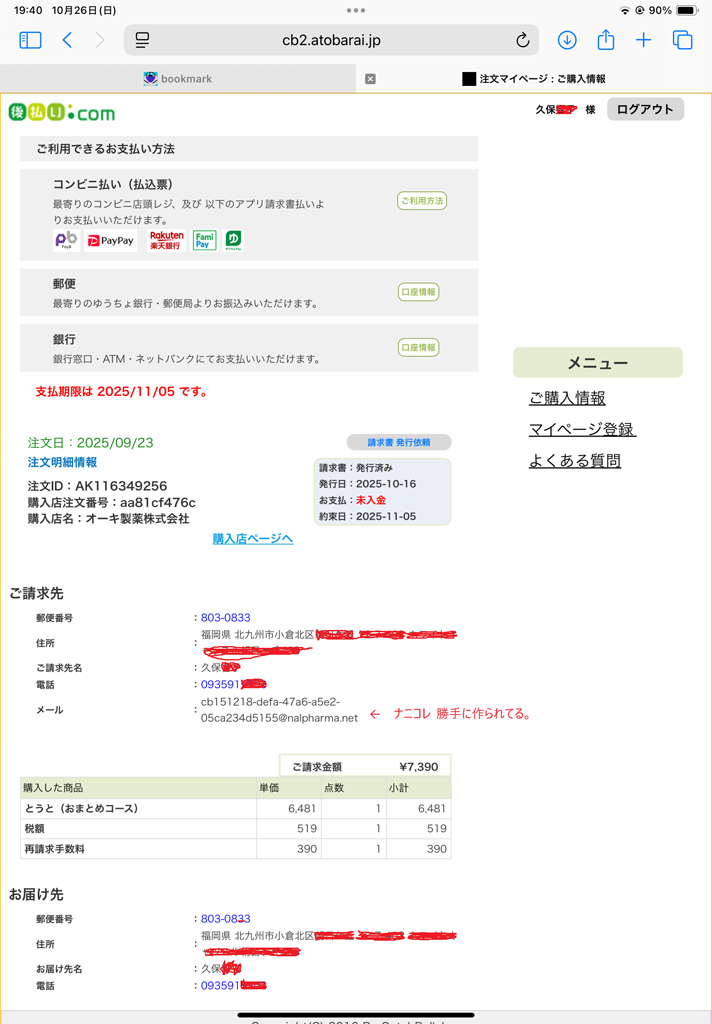Open 口座情報 for 郵便 payment
Viewport: 712px width, 1024px height.
(x=419, y=292)
